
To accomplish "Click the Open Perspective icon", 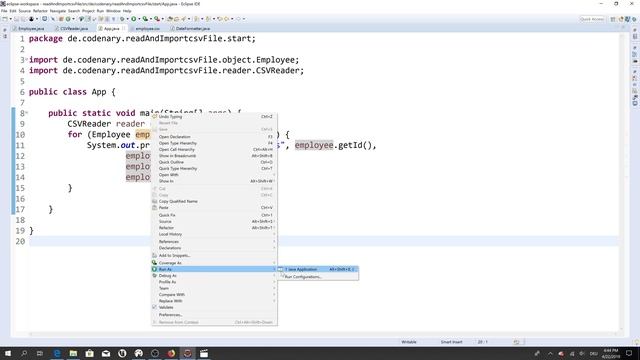I will (x=613, y=19).
